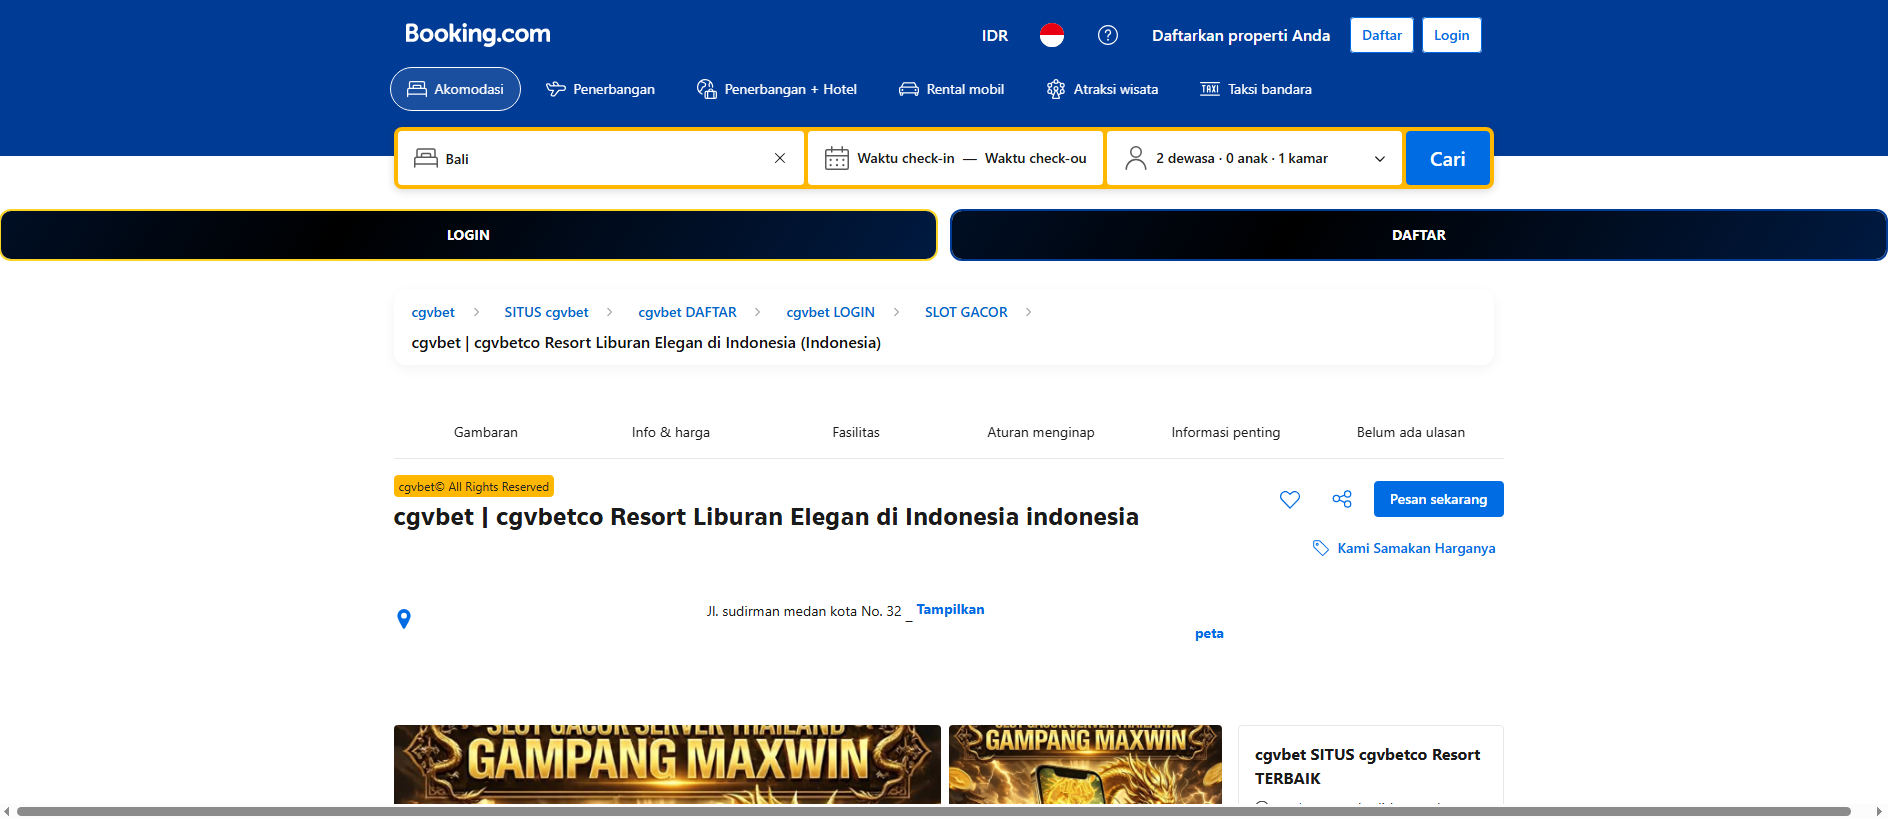Image resolution: width=1888 pixels, height=818 pixels.
Task: Click the heart icon to save property
Action: (x=1290, y=499)
